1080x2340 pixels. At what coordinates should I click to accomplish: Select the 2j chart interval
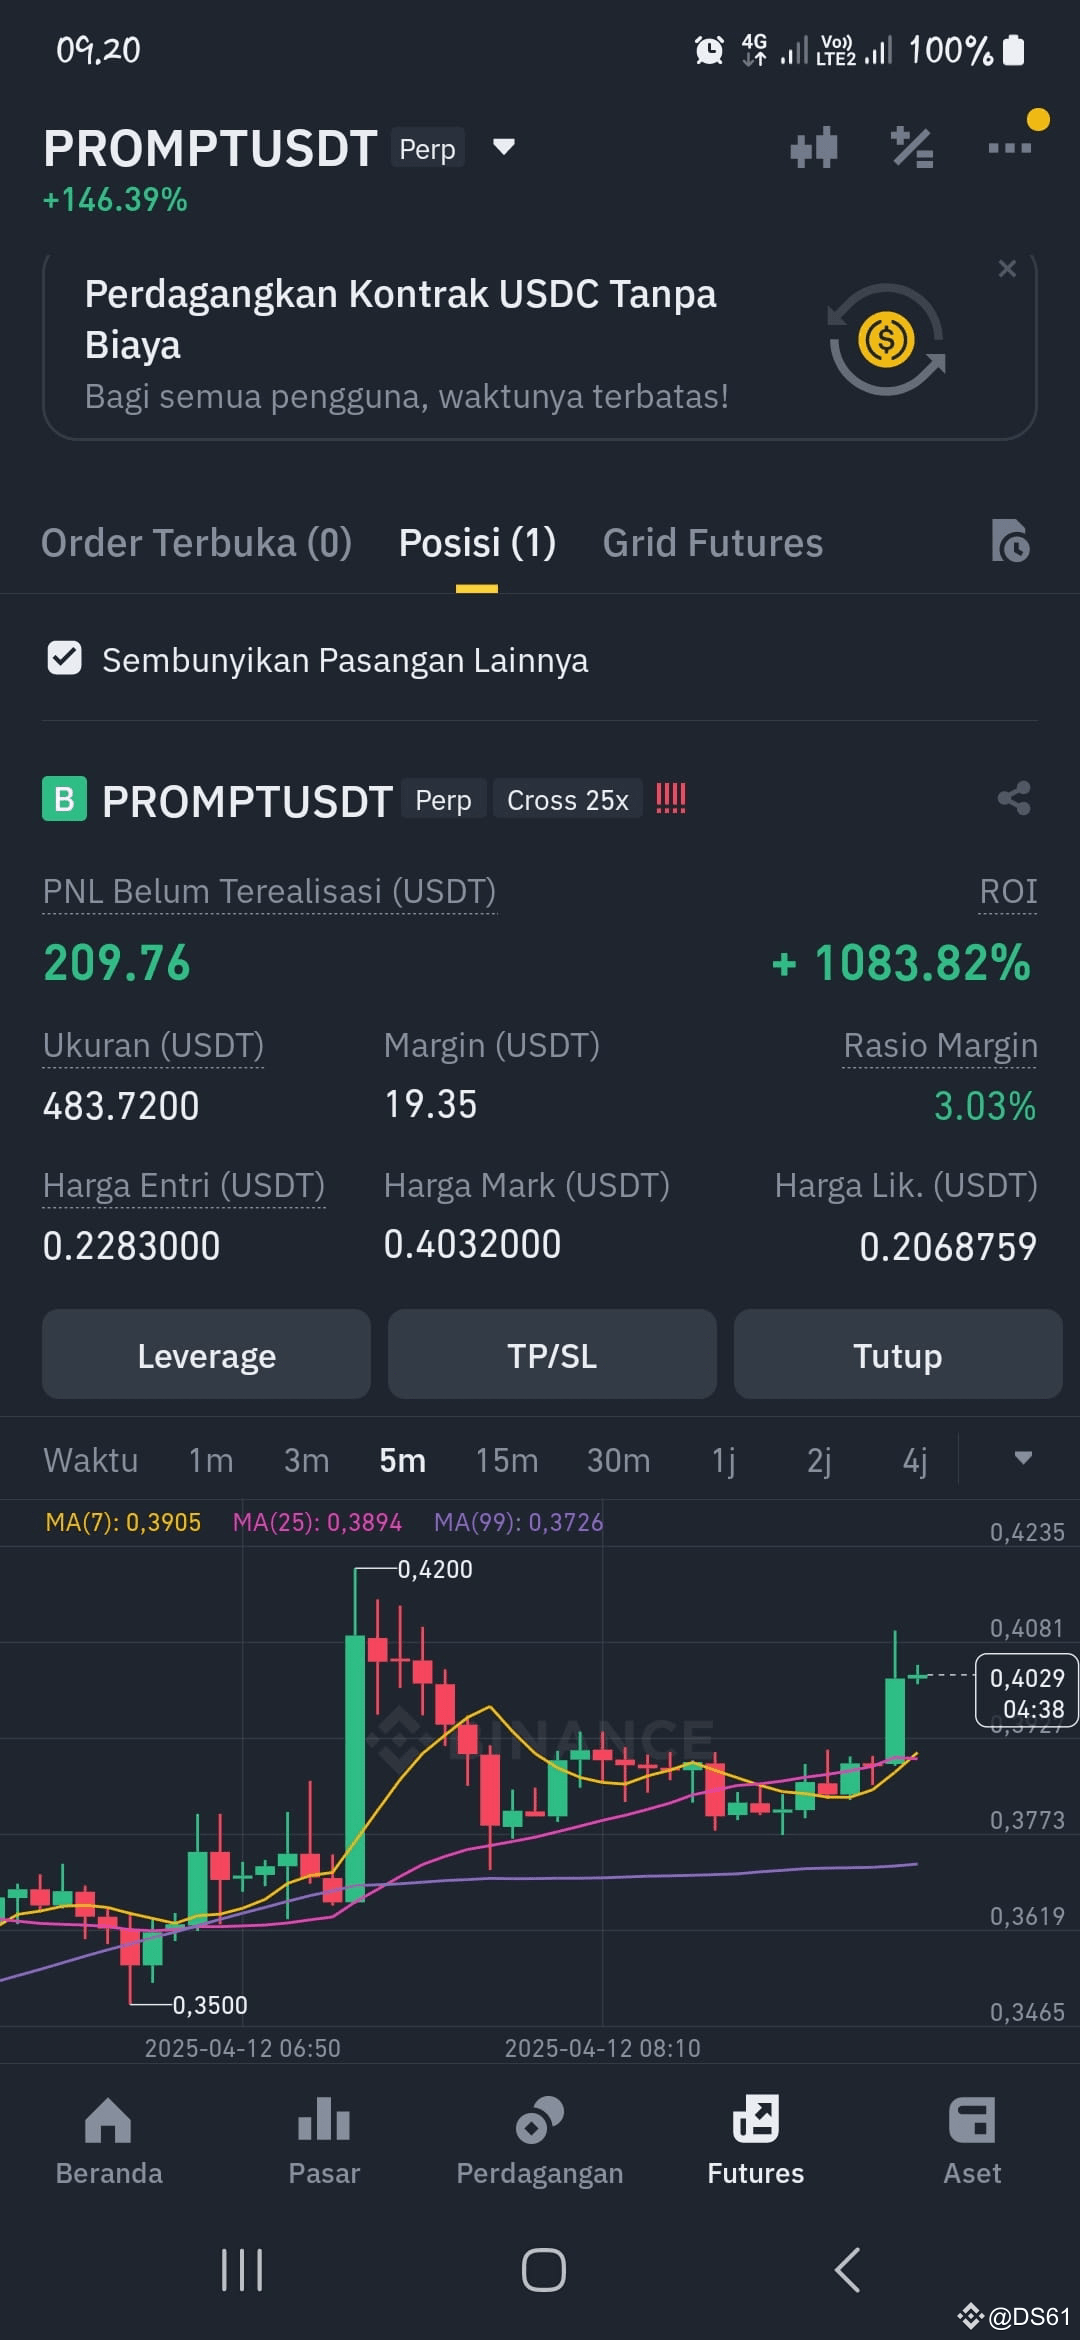819,1460
